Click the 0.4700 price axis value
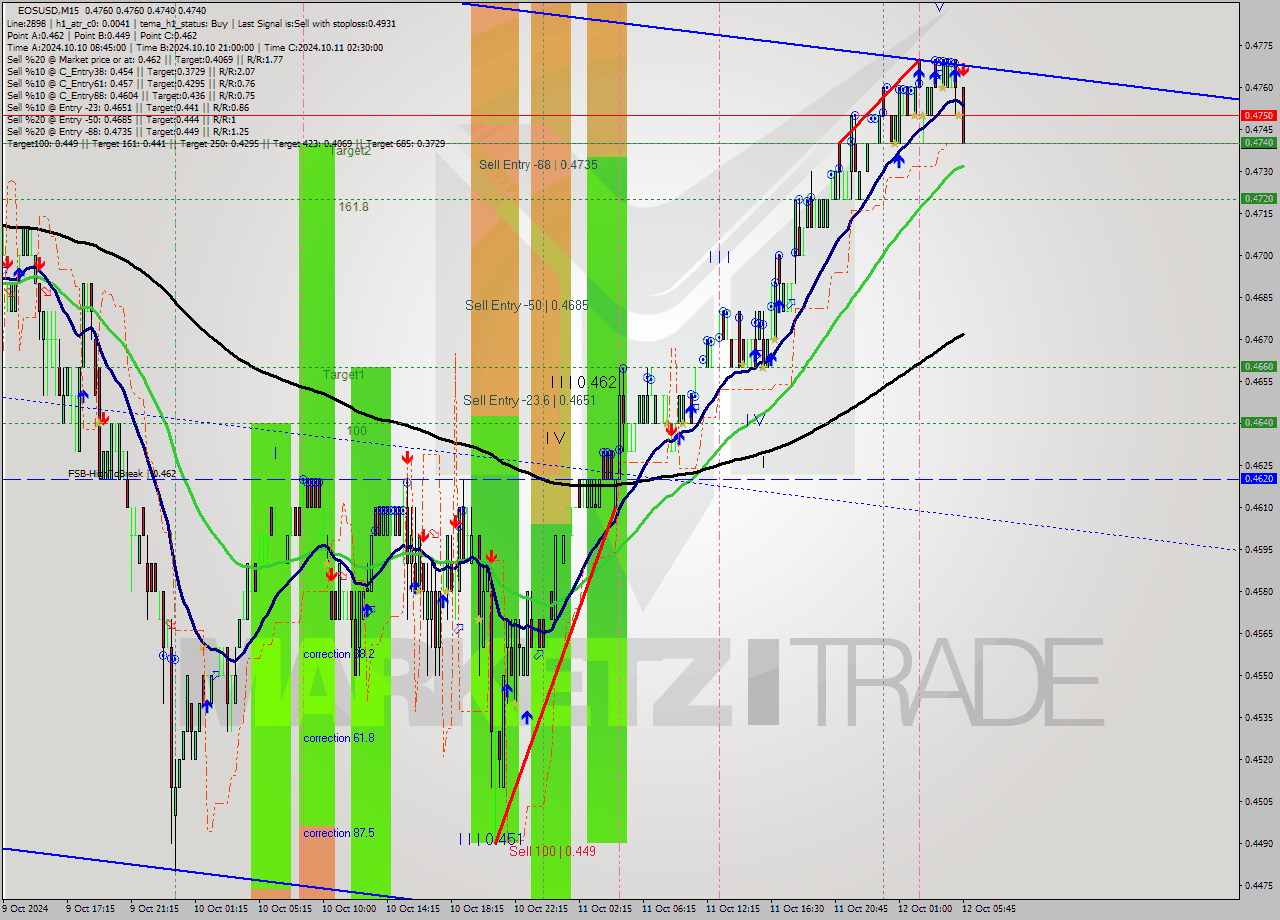This screenshot has width=1280, height=920. [x=1258, y=255]
